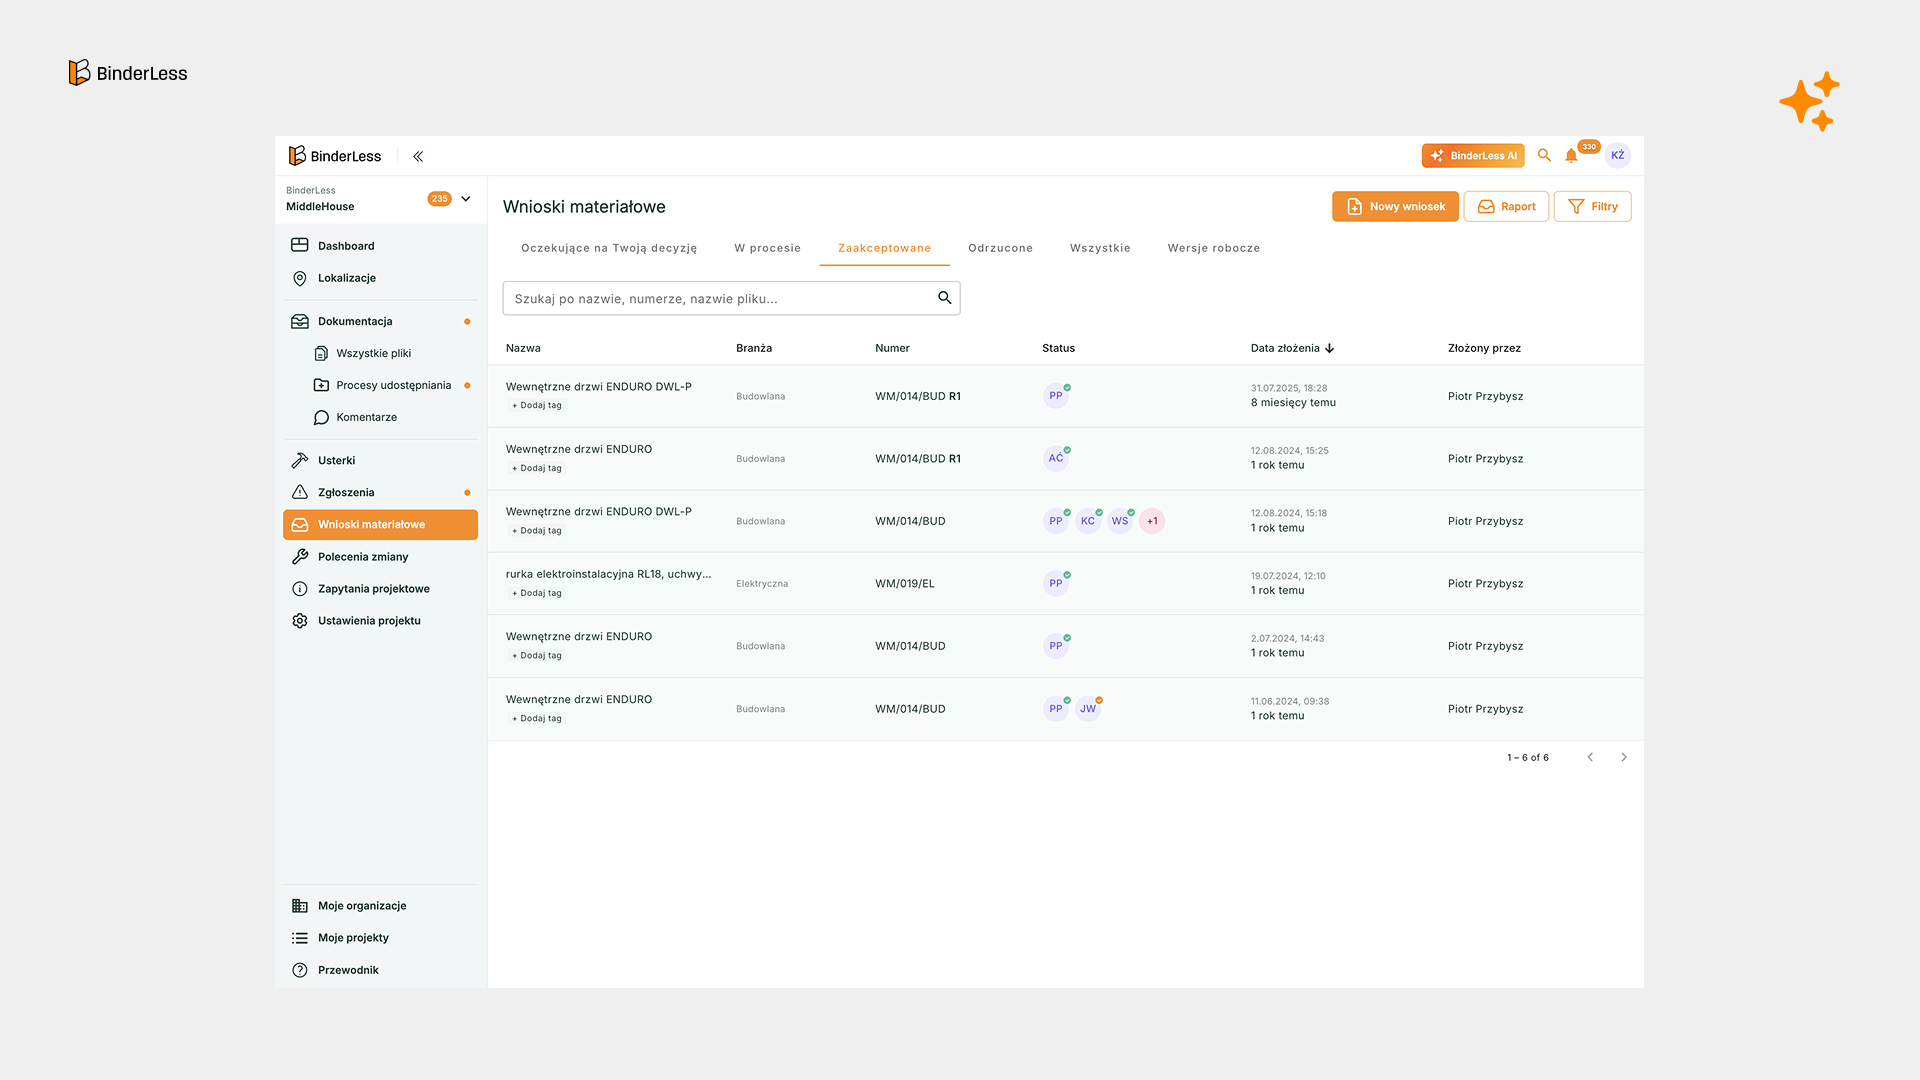Sort by Data złożenia column arrow

1329,349
